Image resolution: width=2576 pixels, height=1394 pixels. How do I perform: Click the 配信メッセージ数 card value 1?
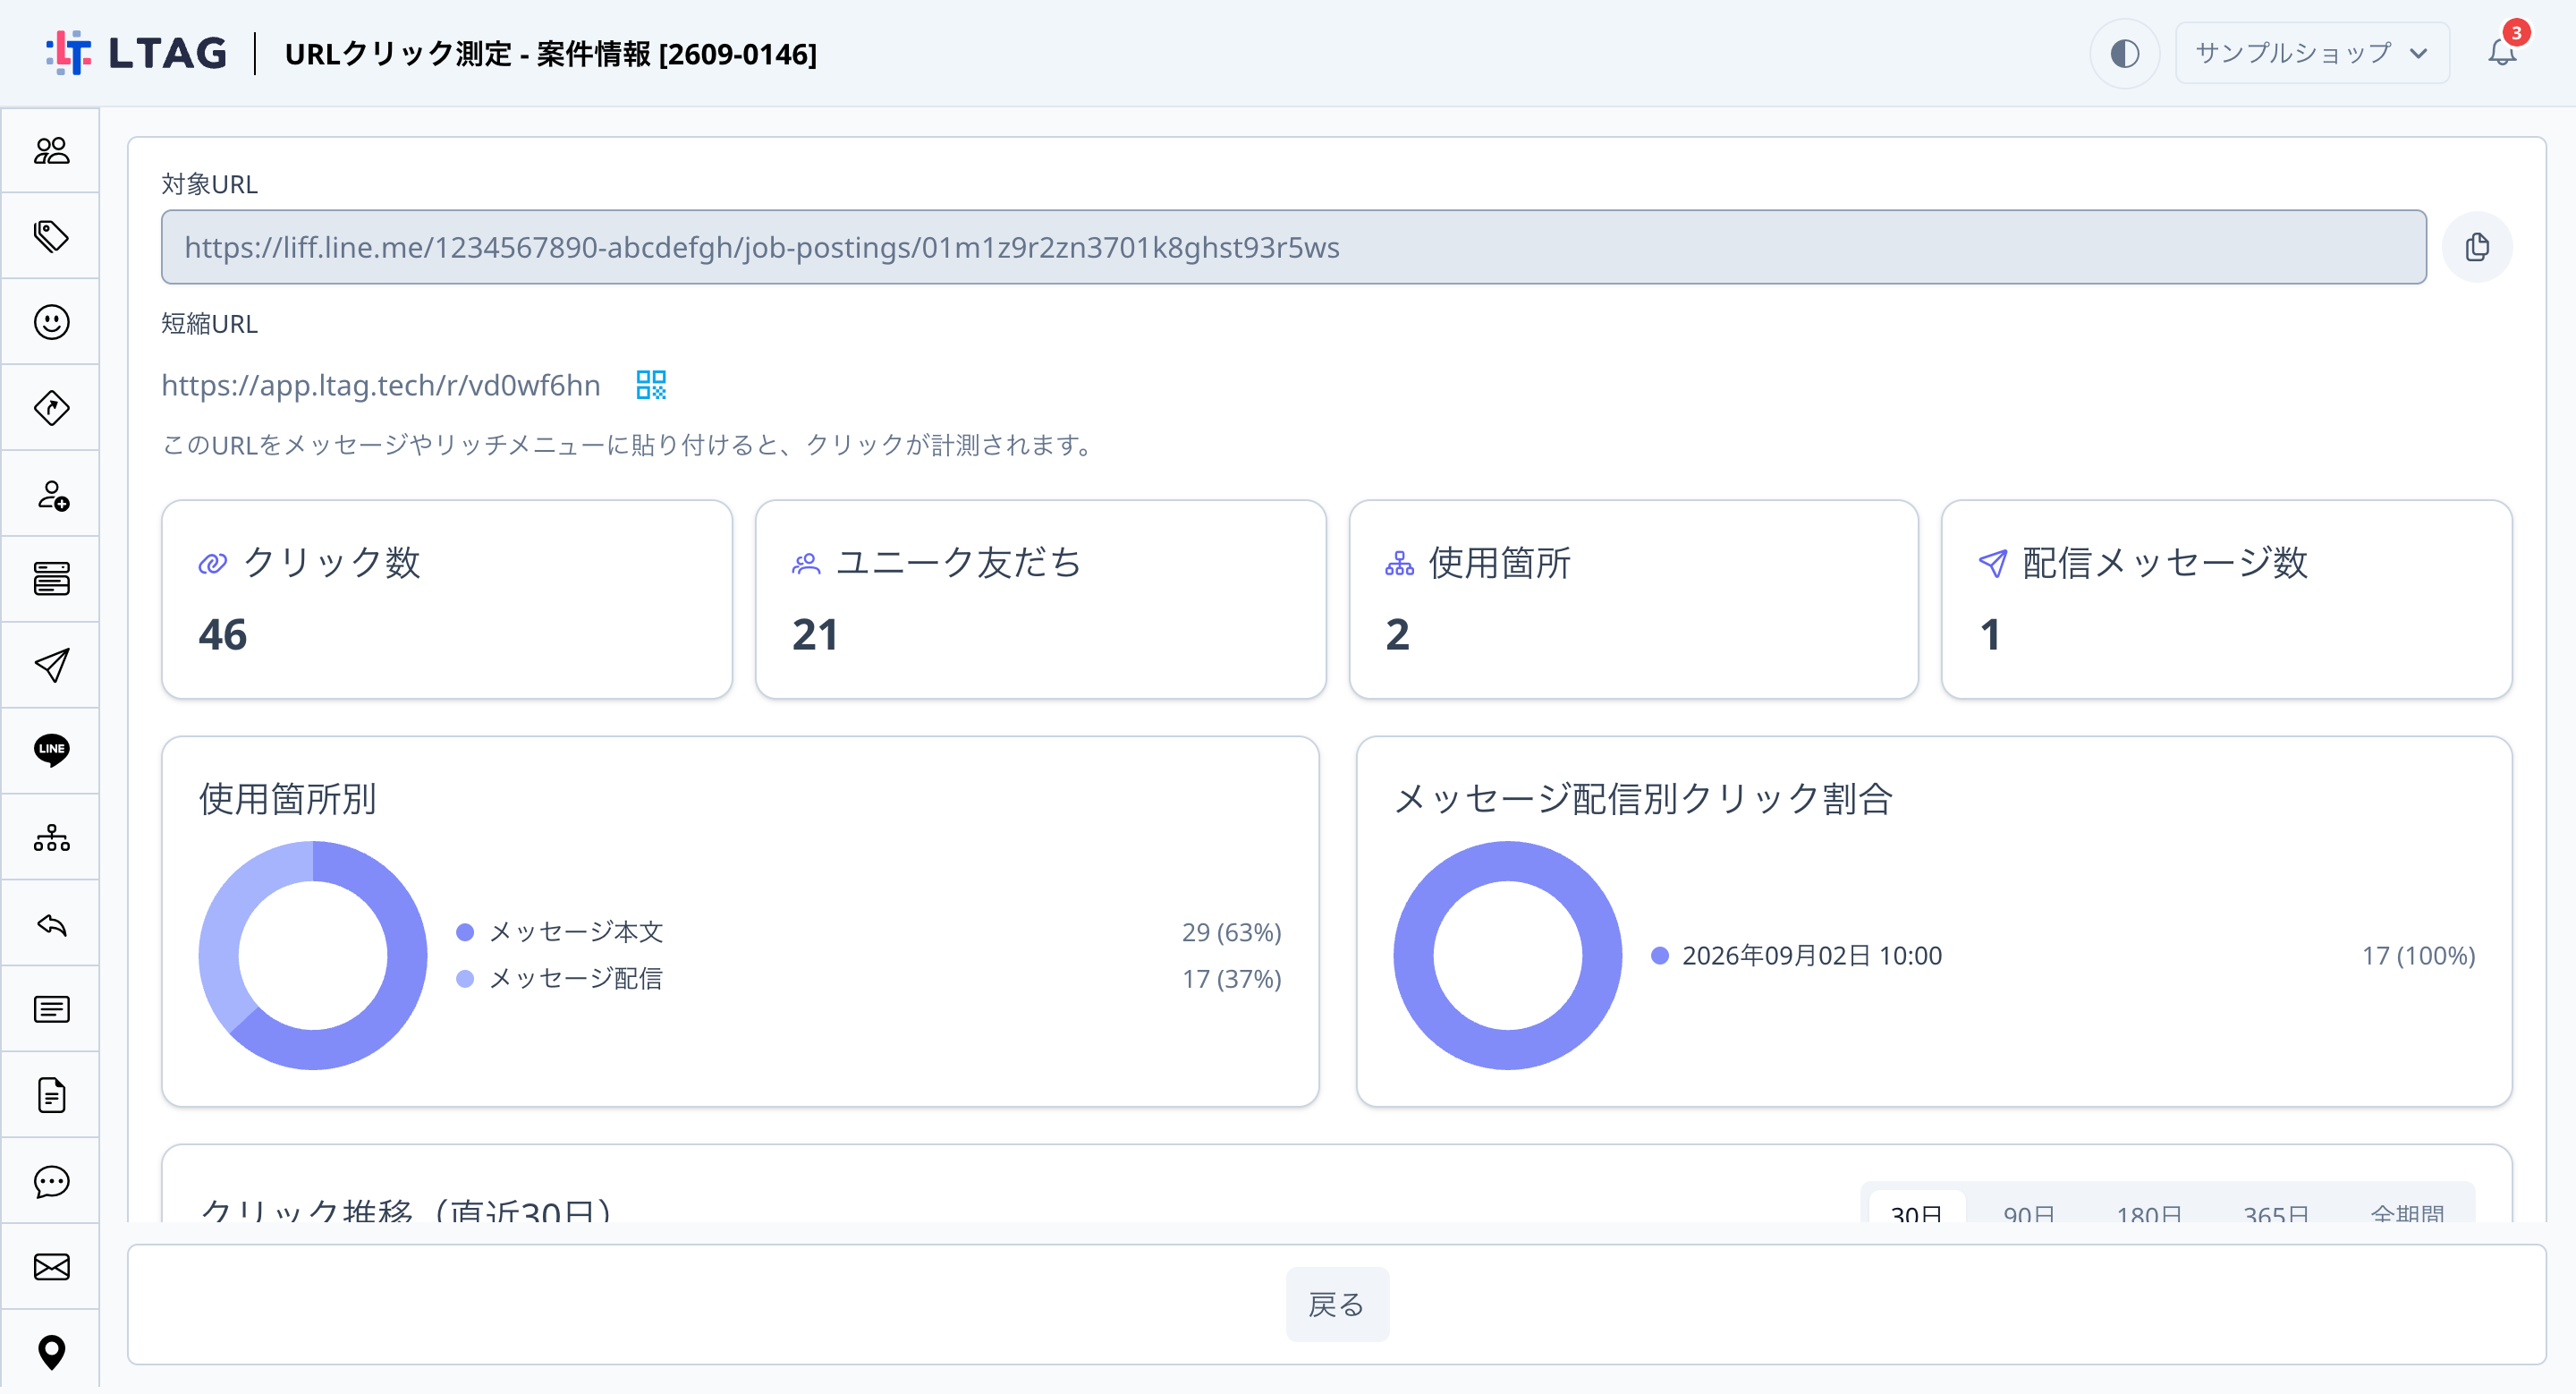pos(1990,635)
